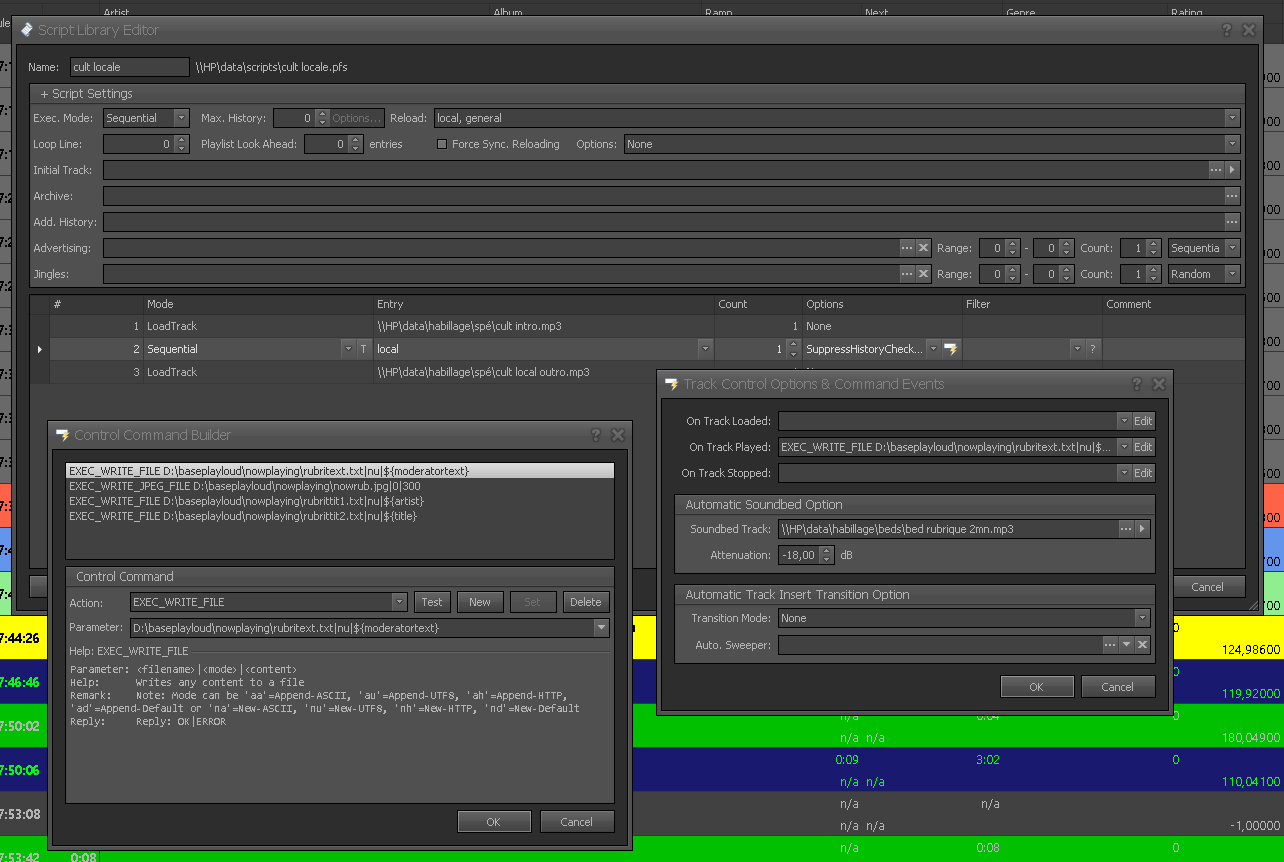Browse for Archive folder
1284x862 pixels.
pyautogui.click(x=1232, y=196)
